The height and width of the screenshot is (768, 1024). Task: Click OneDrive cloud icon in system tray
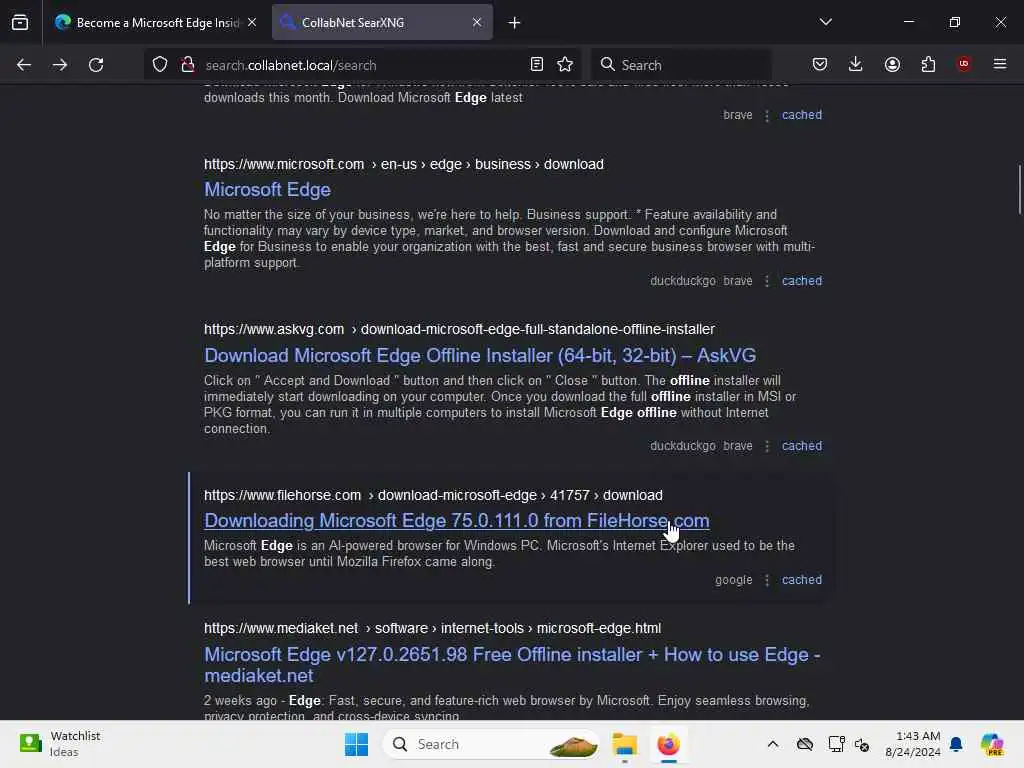tap(805, 744)
